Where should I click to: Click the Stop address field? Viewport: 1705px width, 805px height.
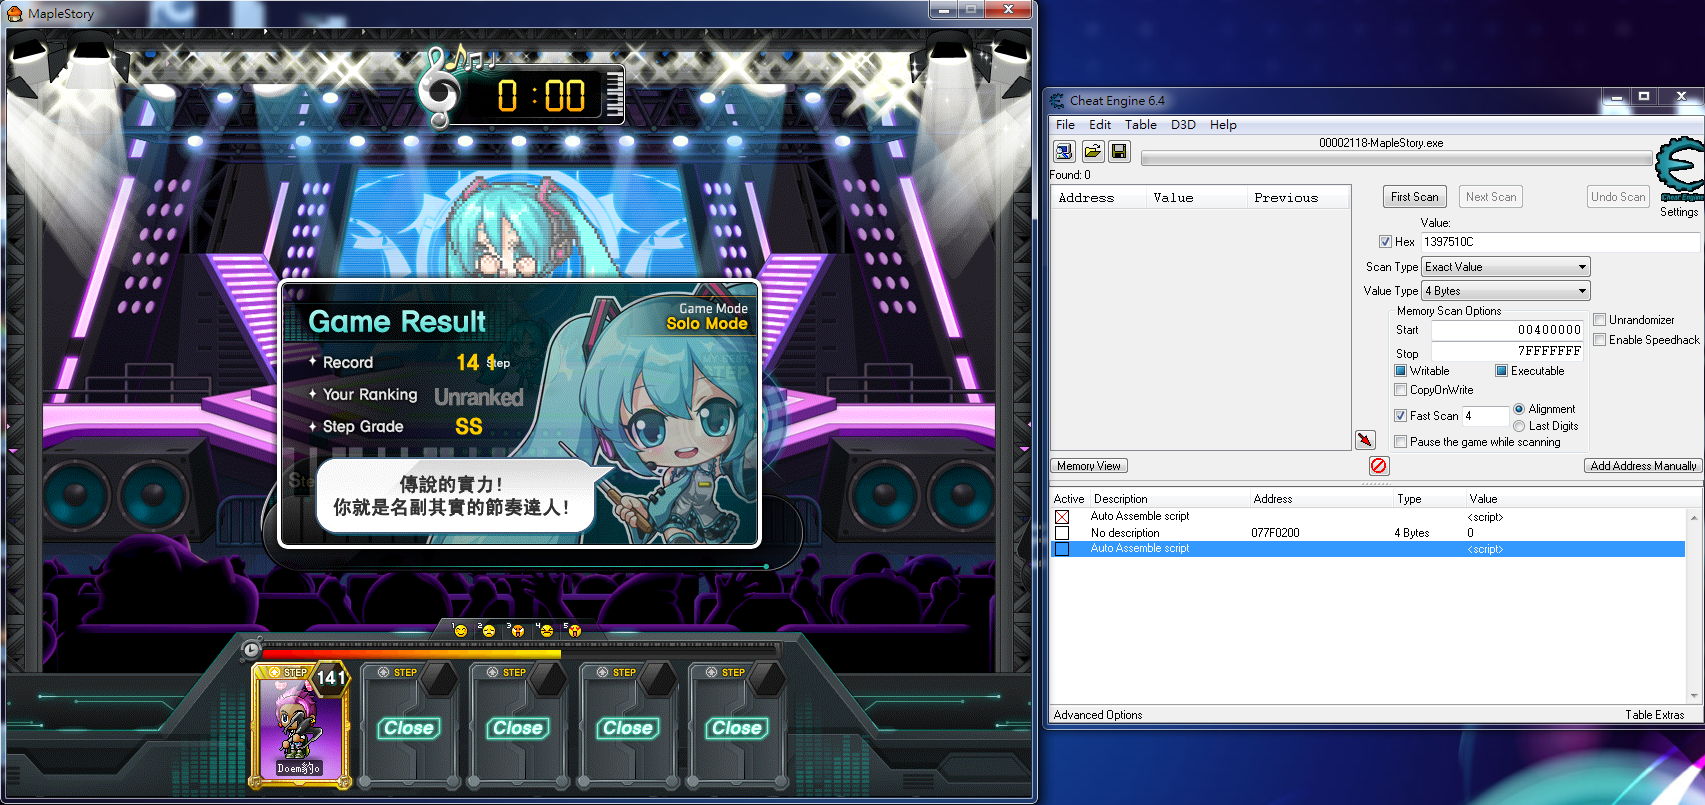(1507, 351)
